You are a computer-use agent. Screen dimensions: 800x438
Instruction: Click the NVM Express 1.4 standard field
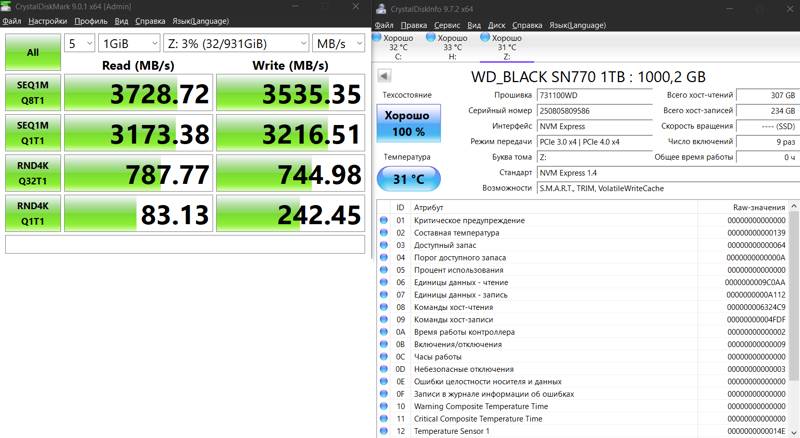(668, 173)
